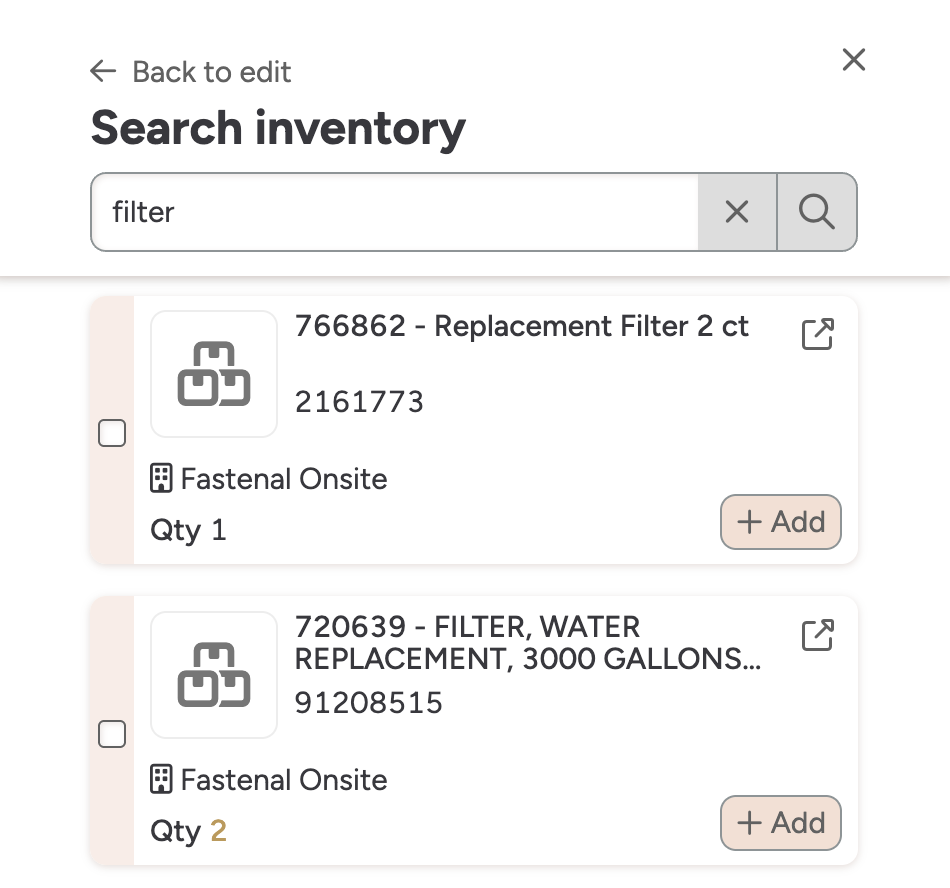This screenshot has height=888, width=950.
Task: Click the Replacement Filter 2 ct thumbnail
Action: (214, 374)
